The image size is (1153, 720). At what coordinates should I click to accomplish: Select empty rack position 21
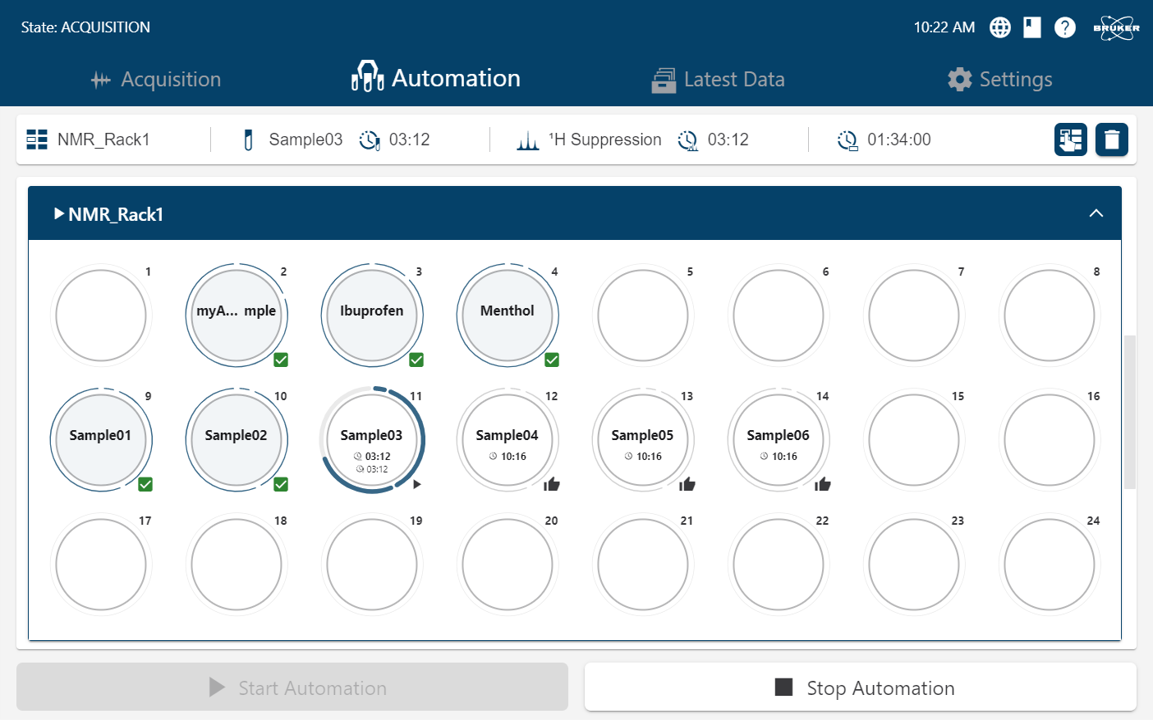[x=642, y=564]
